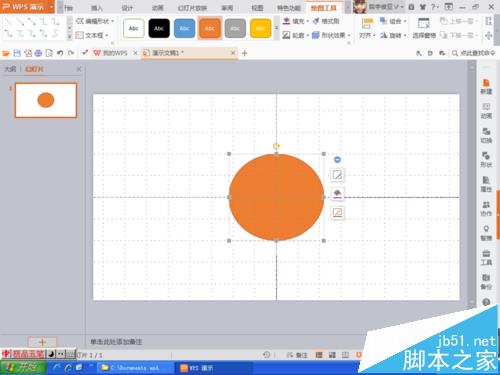Viewport: 500px width, 375px height.
Task: Open the Animation (动画) sidebar panel
Action: click(x=486, y=111)
